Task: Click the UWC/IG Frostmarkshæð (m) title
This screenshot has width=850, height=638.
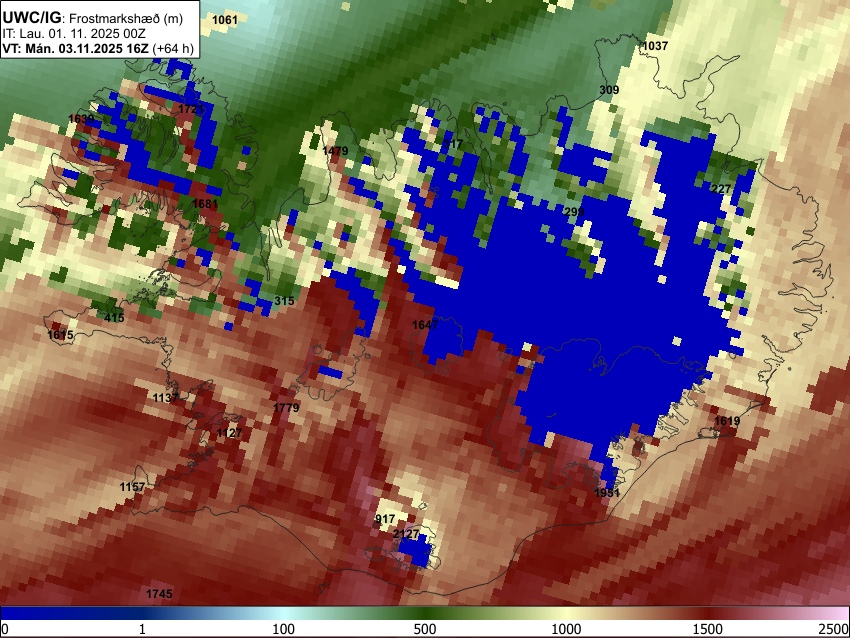Action: point(93,18)
